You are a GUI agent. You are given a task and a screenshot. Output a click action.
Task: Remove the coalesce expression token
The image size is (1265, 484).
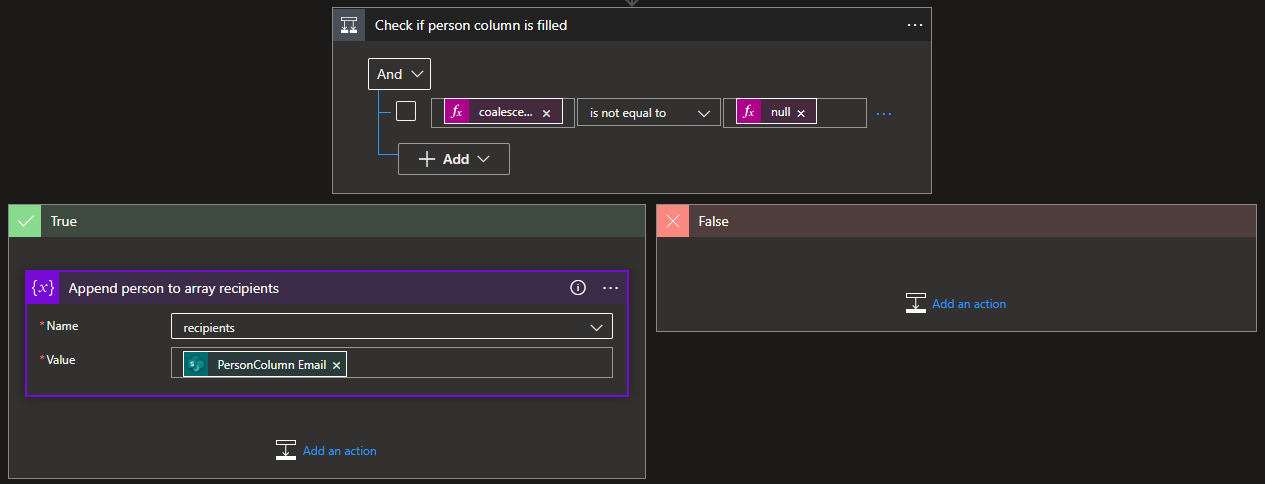(x=546, y=113)
